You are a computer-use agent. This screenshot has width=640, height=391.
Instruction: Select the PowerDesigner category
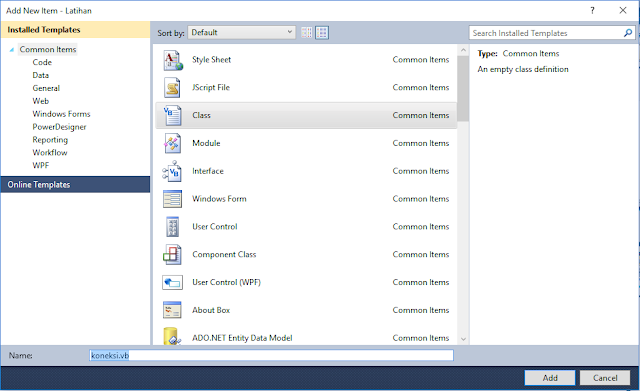(59, 127)
